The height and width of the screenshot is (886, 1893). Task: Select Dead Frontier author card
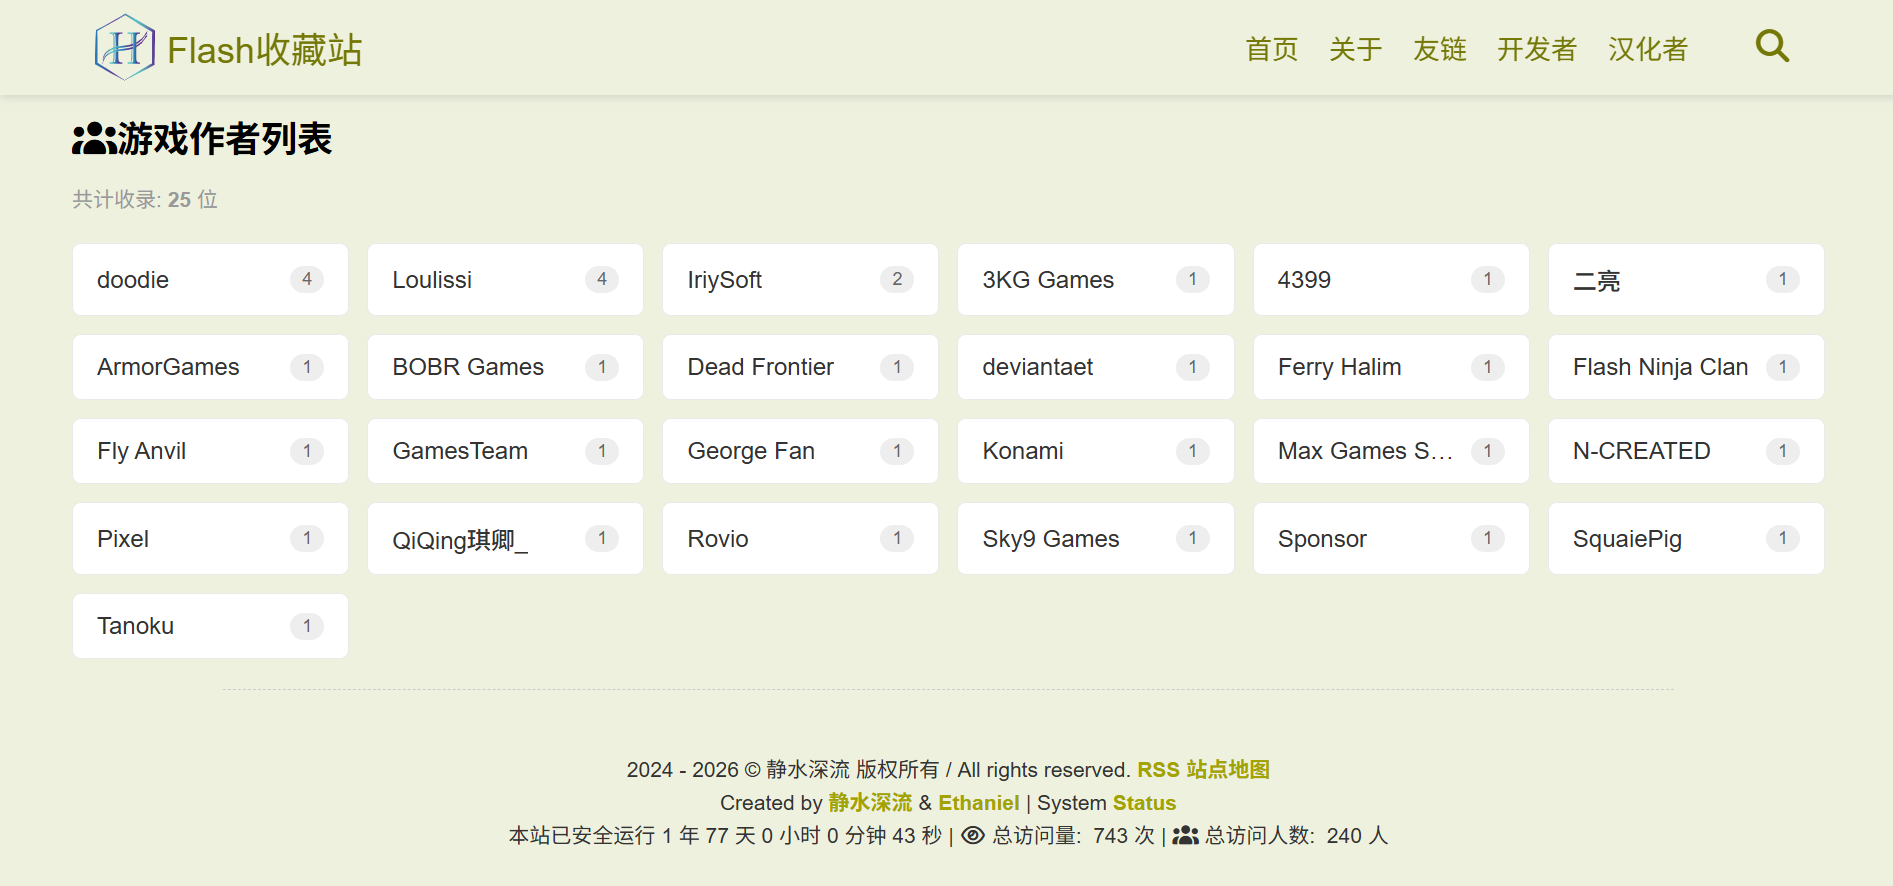point(800,367)
